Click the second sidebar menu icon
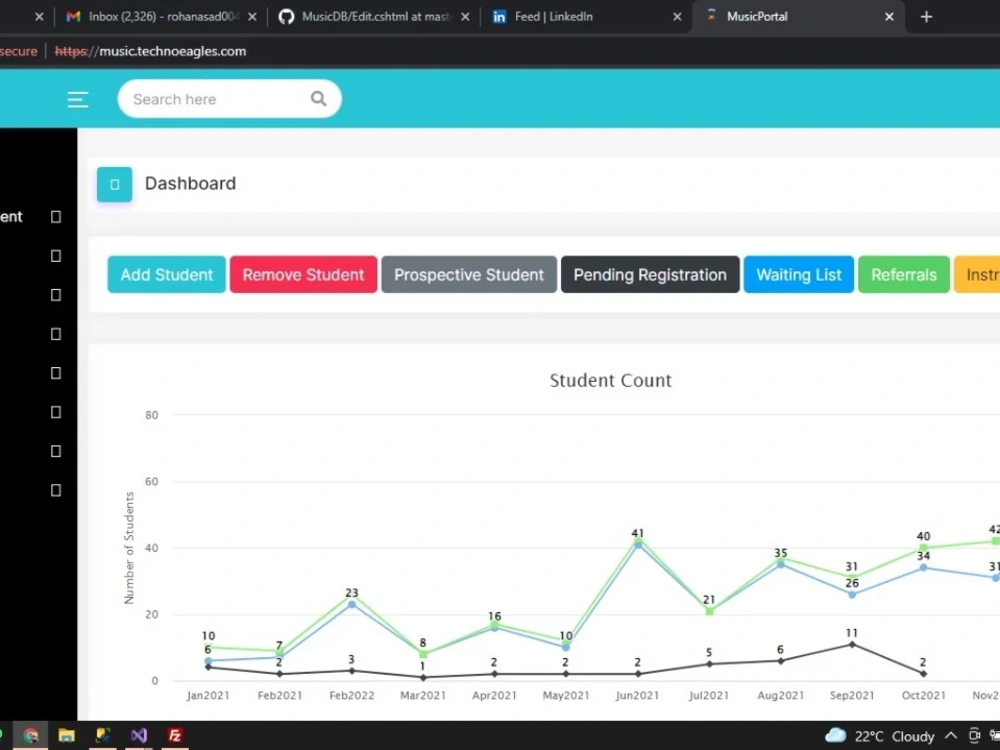The image size is (1000, 750). click(56, 256)
